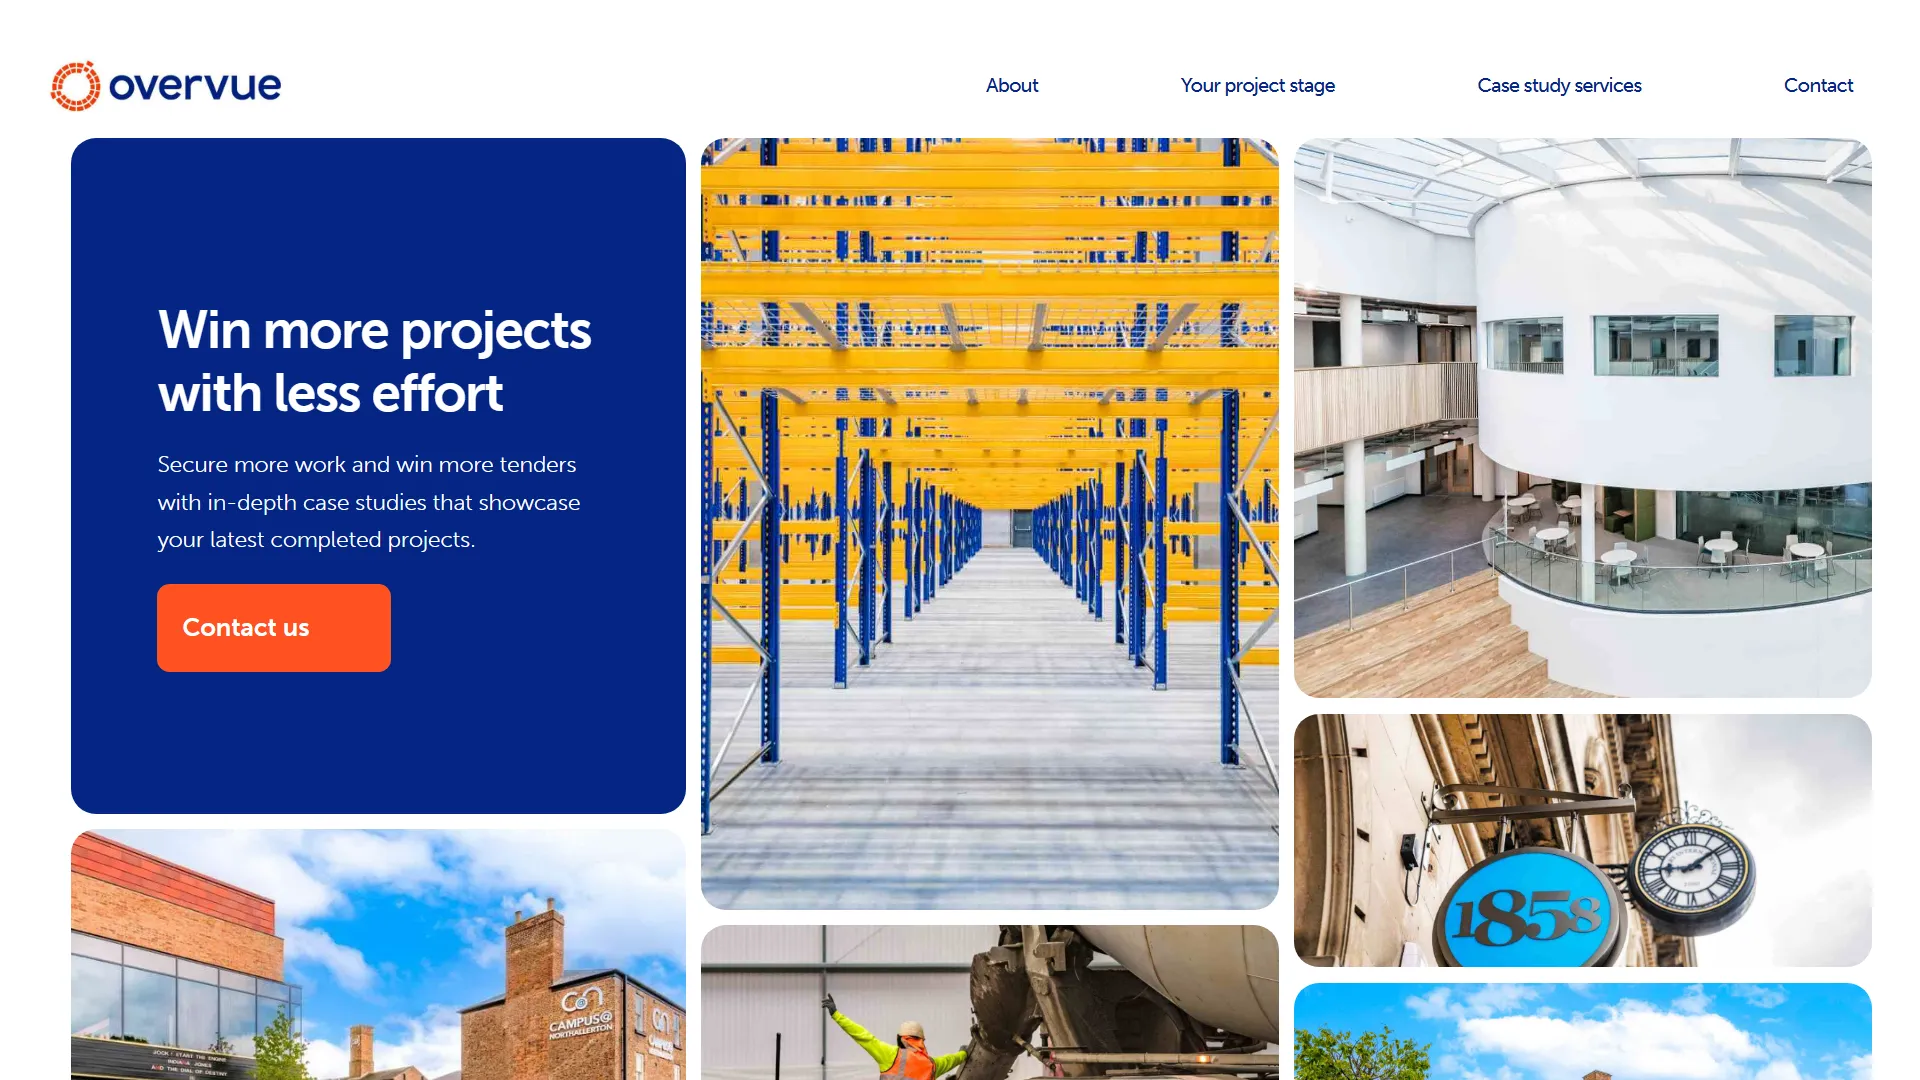The width and height of the screenshot is (1920, 1080).
Task: Select Case study services in the navigation
Action: coord(1559,86)
